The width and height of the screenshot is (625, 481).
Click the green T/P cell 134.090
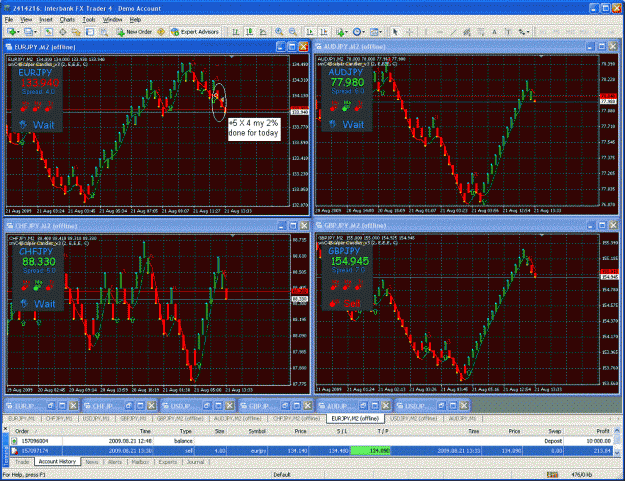click(x=369, y=451)
